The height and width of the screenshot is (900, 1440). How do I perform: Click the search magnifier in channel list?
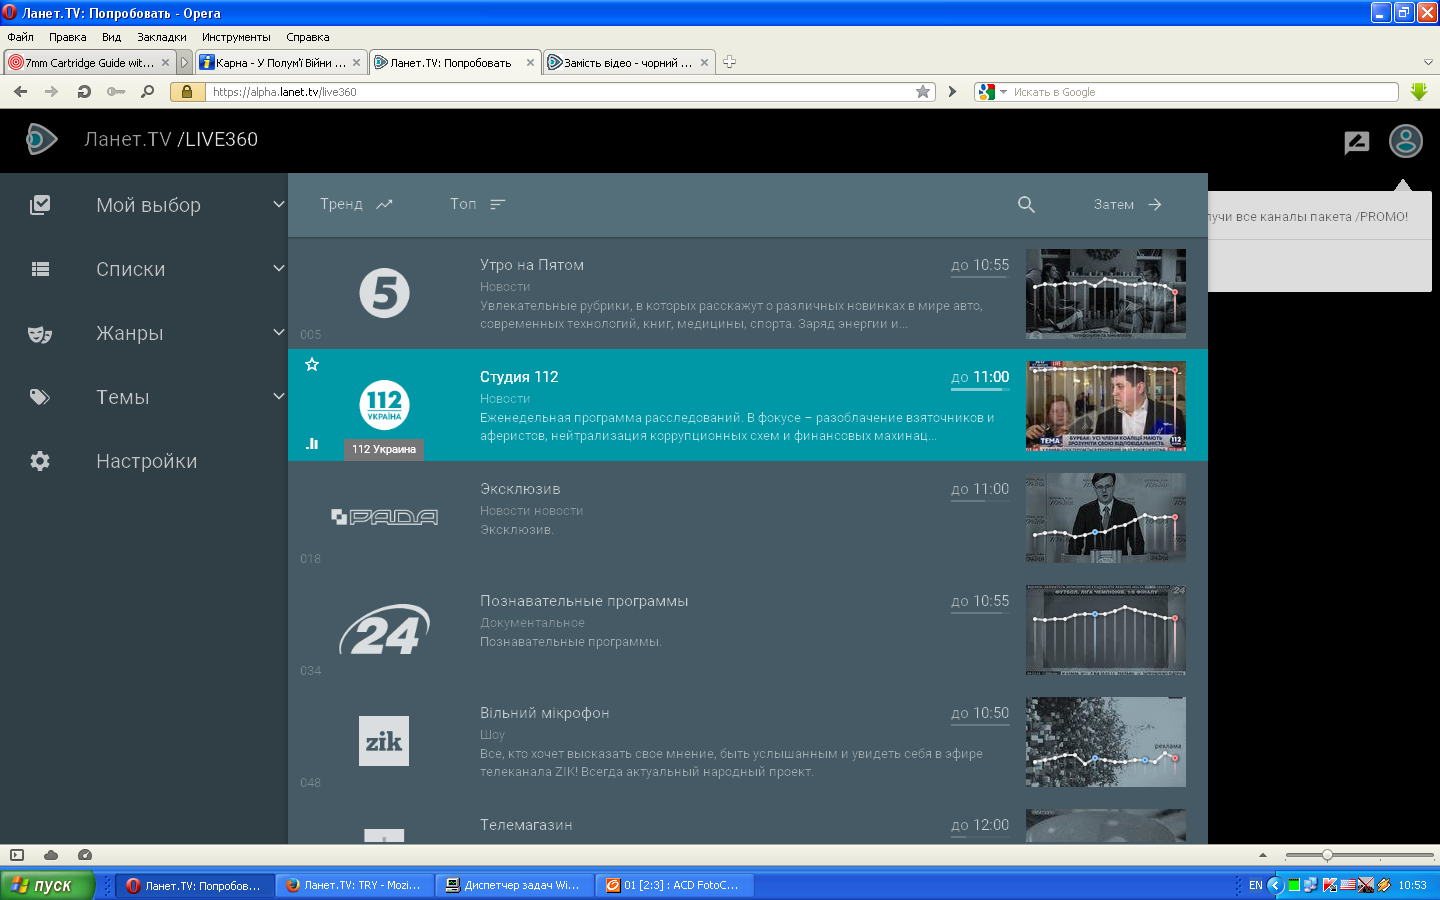[1026, 204]
